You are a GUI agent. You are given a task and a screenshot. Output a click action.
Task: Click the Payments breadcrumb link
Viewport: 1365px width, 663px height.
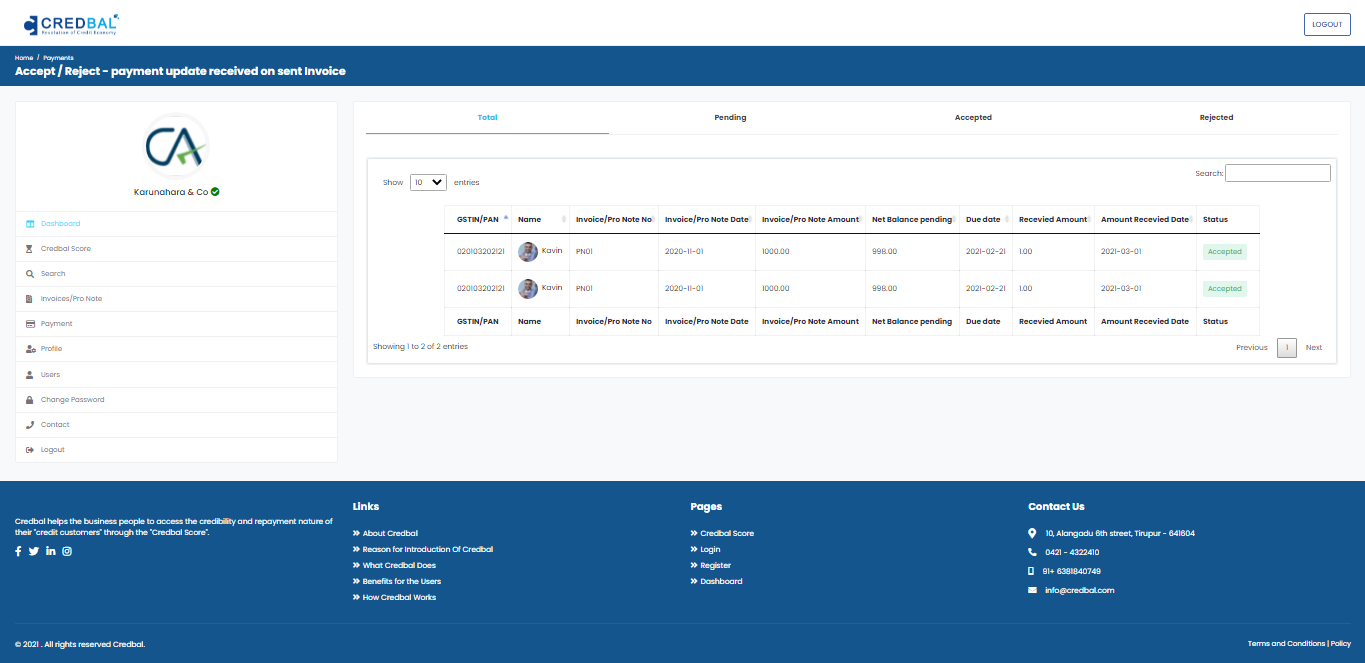(58, 58)
